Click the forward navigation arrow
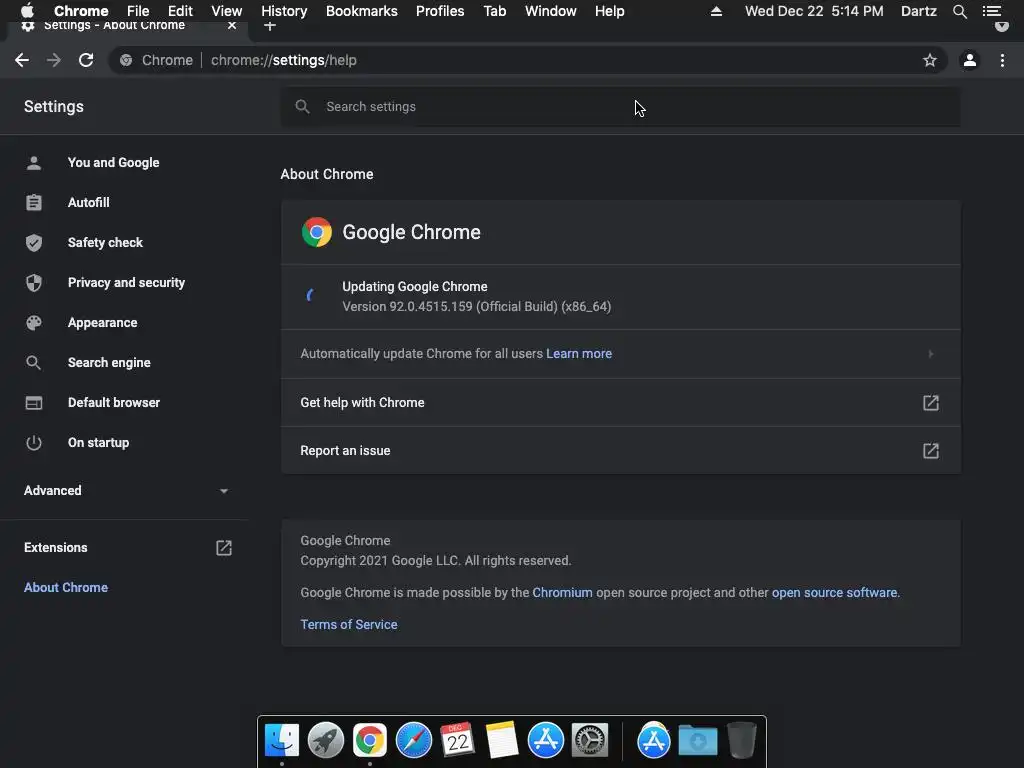1024x768 pixels. pos(54,60)
